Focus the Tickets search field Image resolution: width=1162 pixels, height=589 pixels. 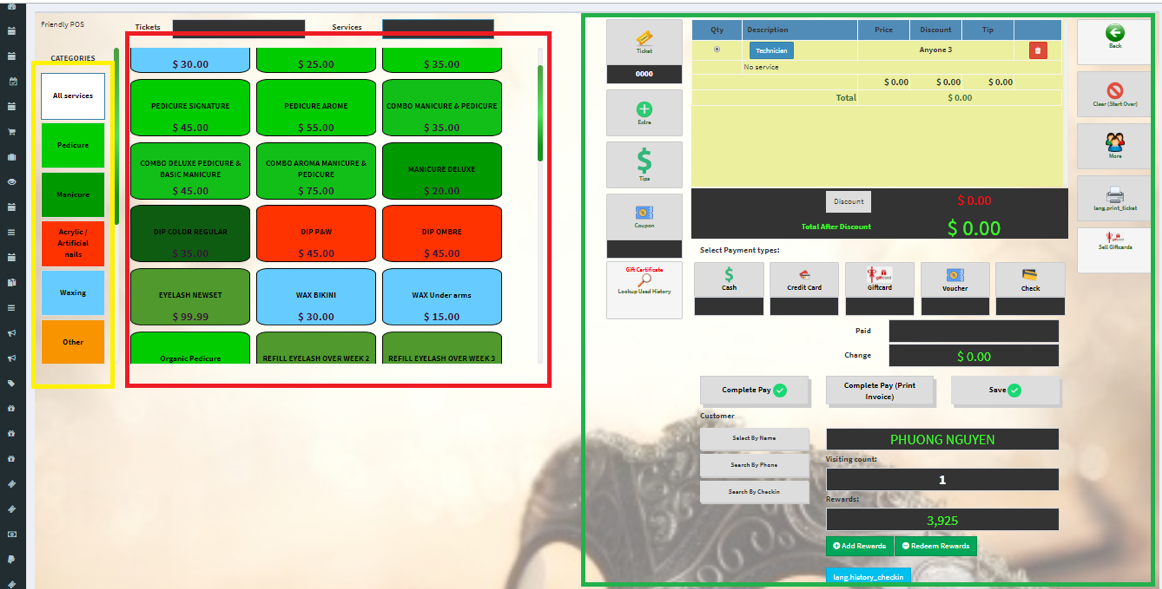239,27
